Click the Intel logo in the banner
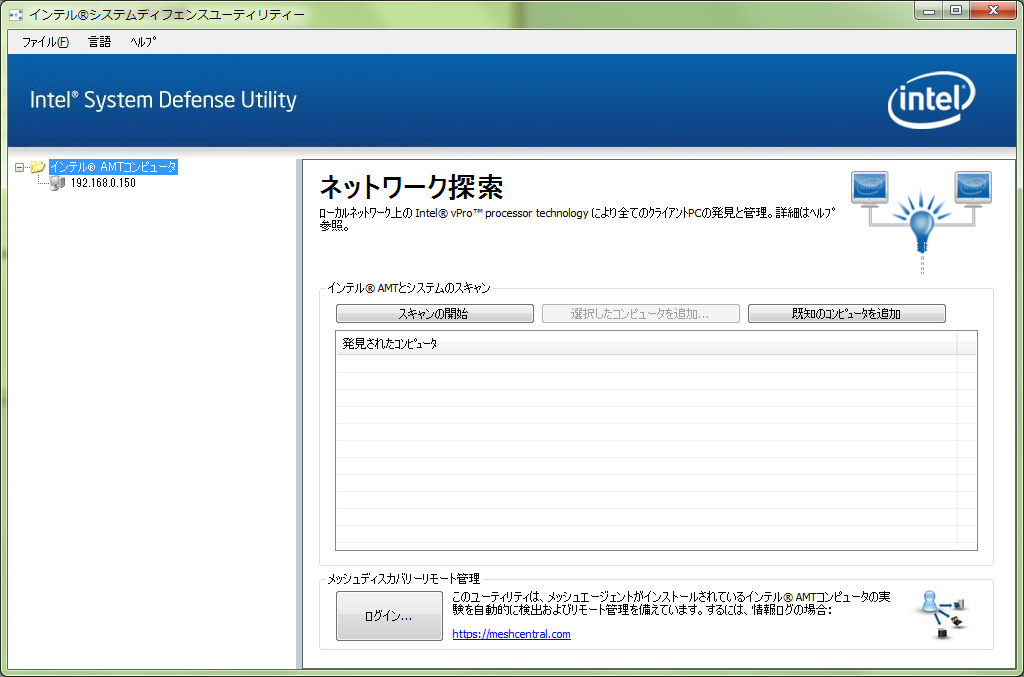This screenshot has height=677, width=1024. coord(931,100)
